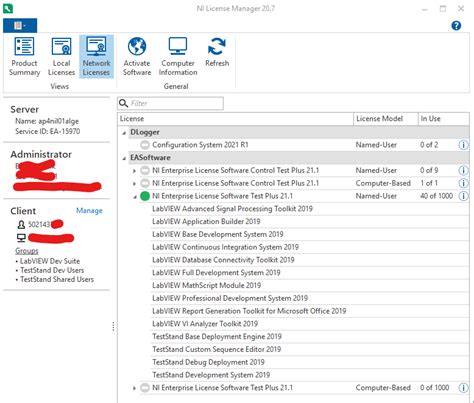Image resolution: width=474 pixels, height=403 pixels.
Task: Click the Manage link in Client section
Action: click(89, 211)
